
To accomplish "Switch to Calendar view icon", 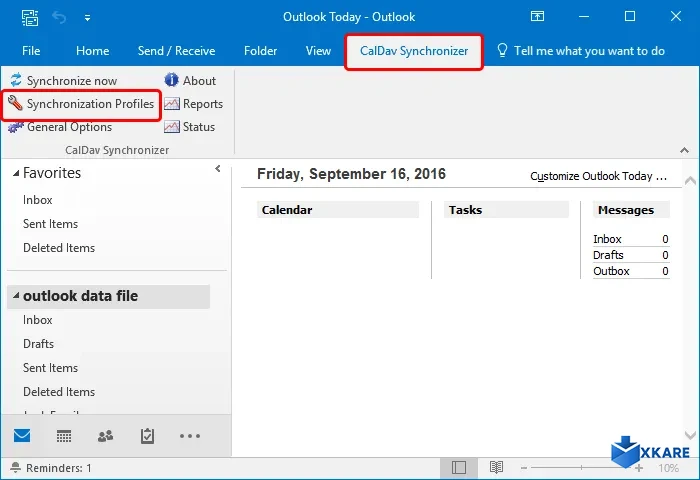I will point(64,436).
